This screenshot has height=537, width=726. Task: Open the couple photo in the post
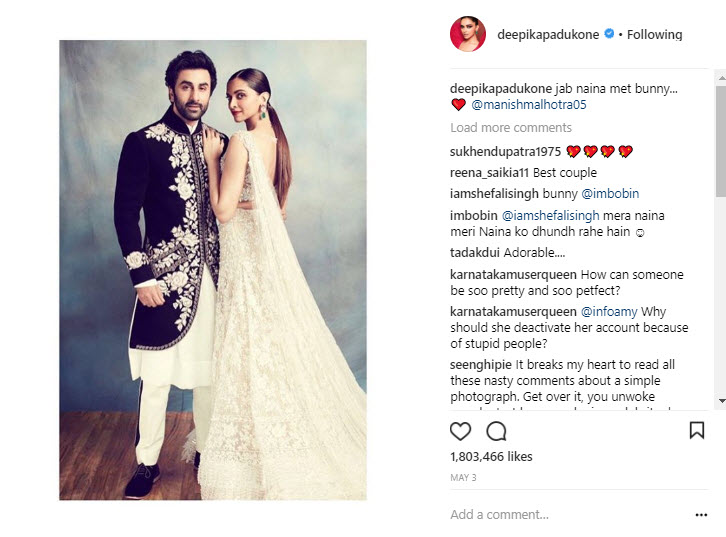pyautogui.click(x=213, y=270)
